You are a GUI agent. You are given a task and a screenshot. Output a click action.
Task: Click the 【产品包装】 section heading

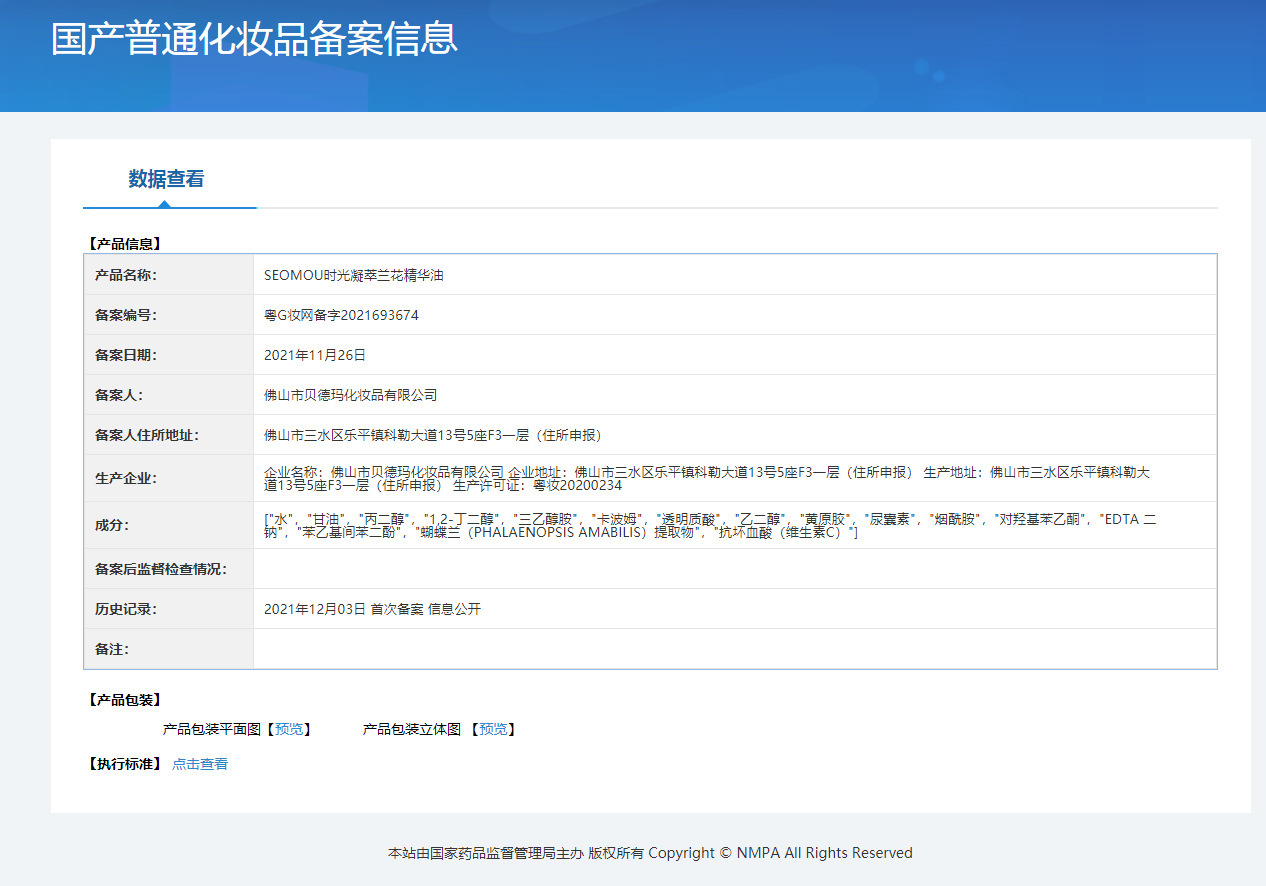click(124, 700)
